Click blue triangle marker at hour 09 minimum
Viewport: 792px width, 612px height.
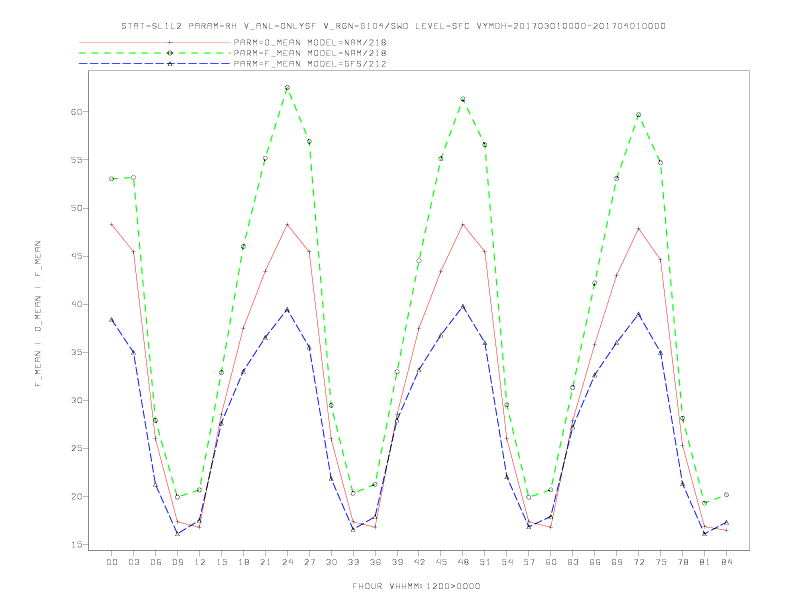click(177, 534)
